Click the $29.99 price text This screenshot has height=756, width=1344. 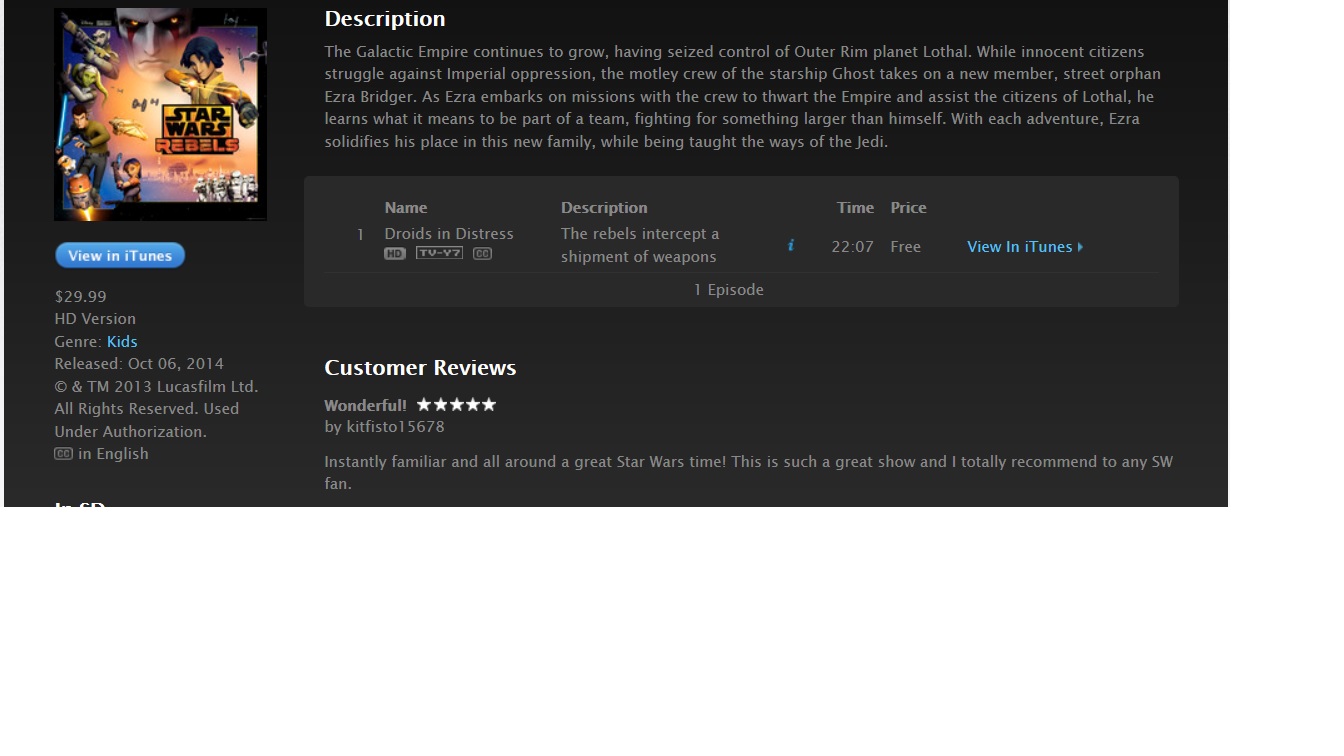click(80, 296)
